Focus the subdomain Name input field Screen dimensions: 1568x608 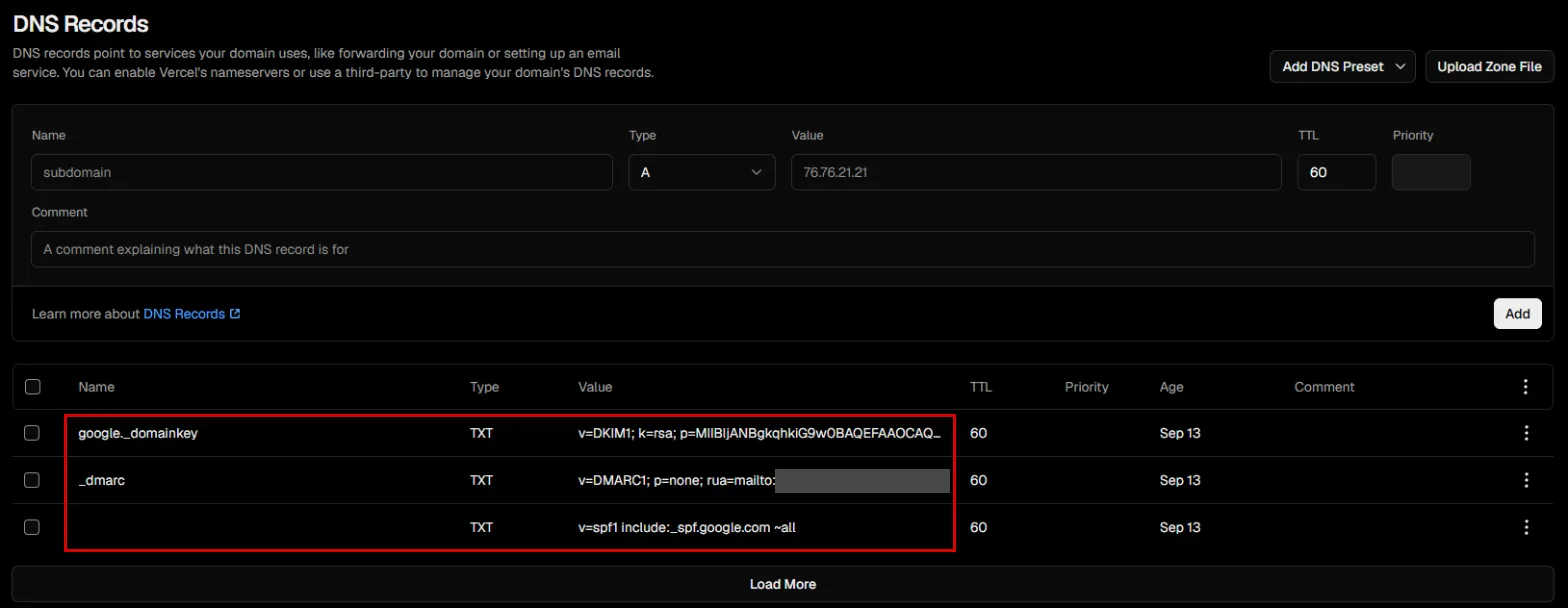coord(322,172)
